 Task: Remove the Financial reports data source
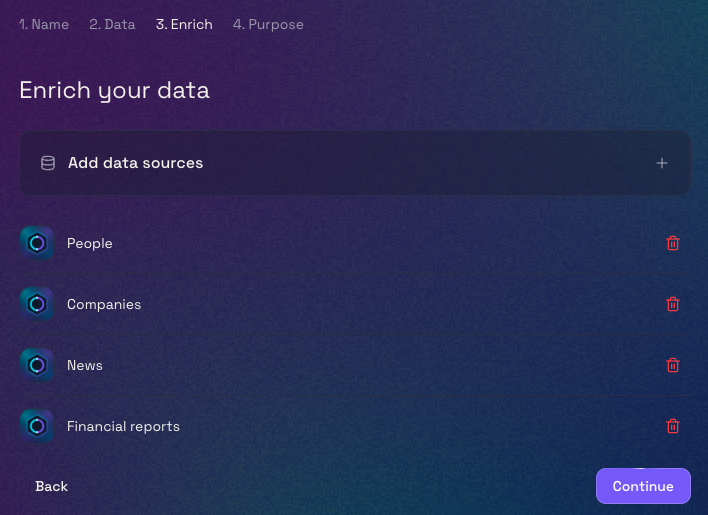[673, 426]
